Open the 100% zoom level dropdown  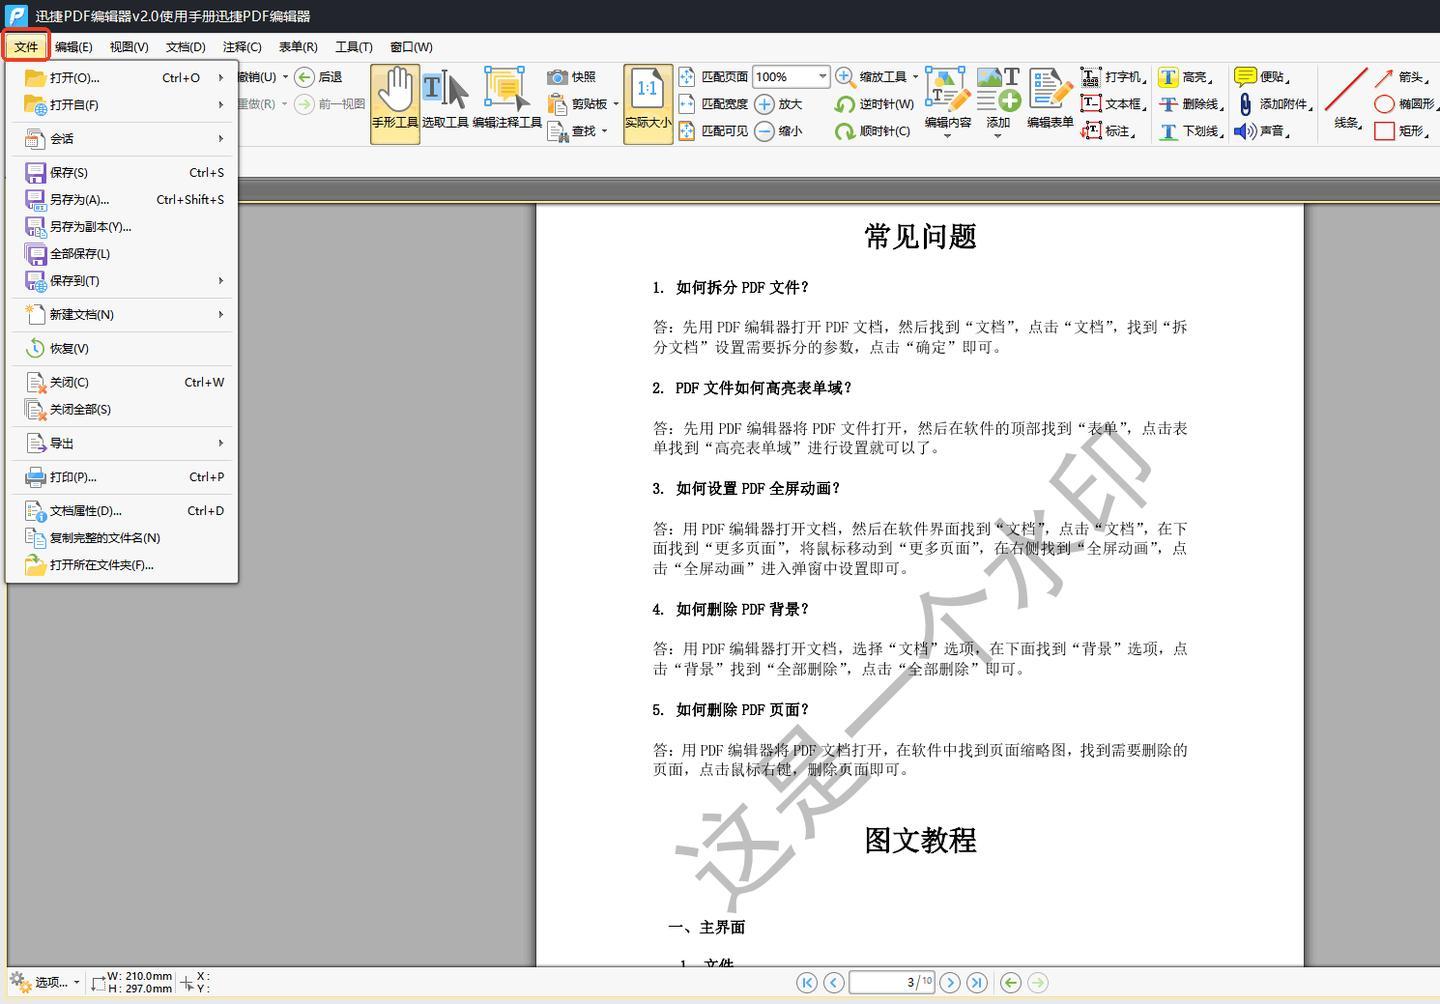[x=822, y=77]
